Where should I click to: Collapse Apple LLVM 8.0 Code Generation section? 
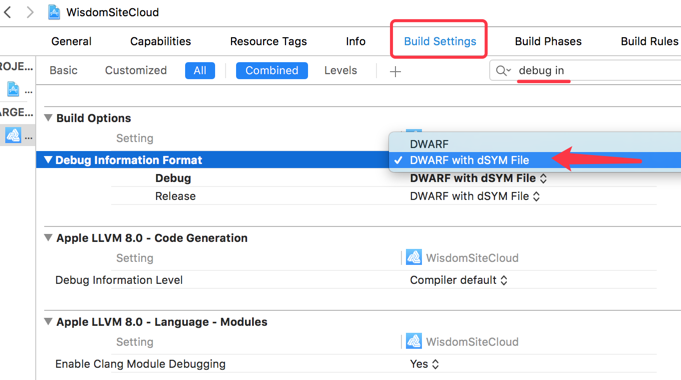click(x=48, y=238)
